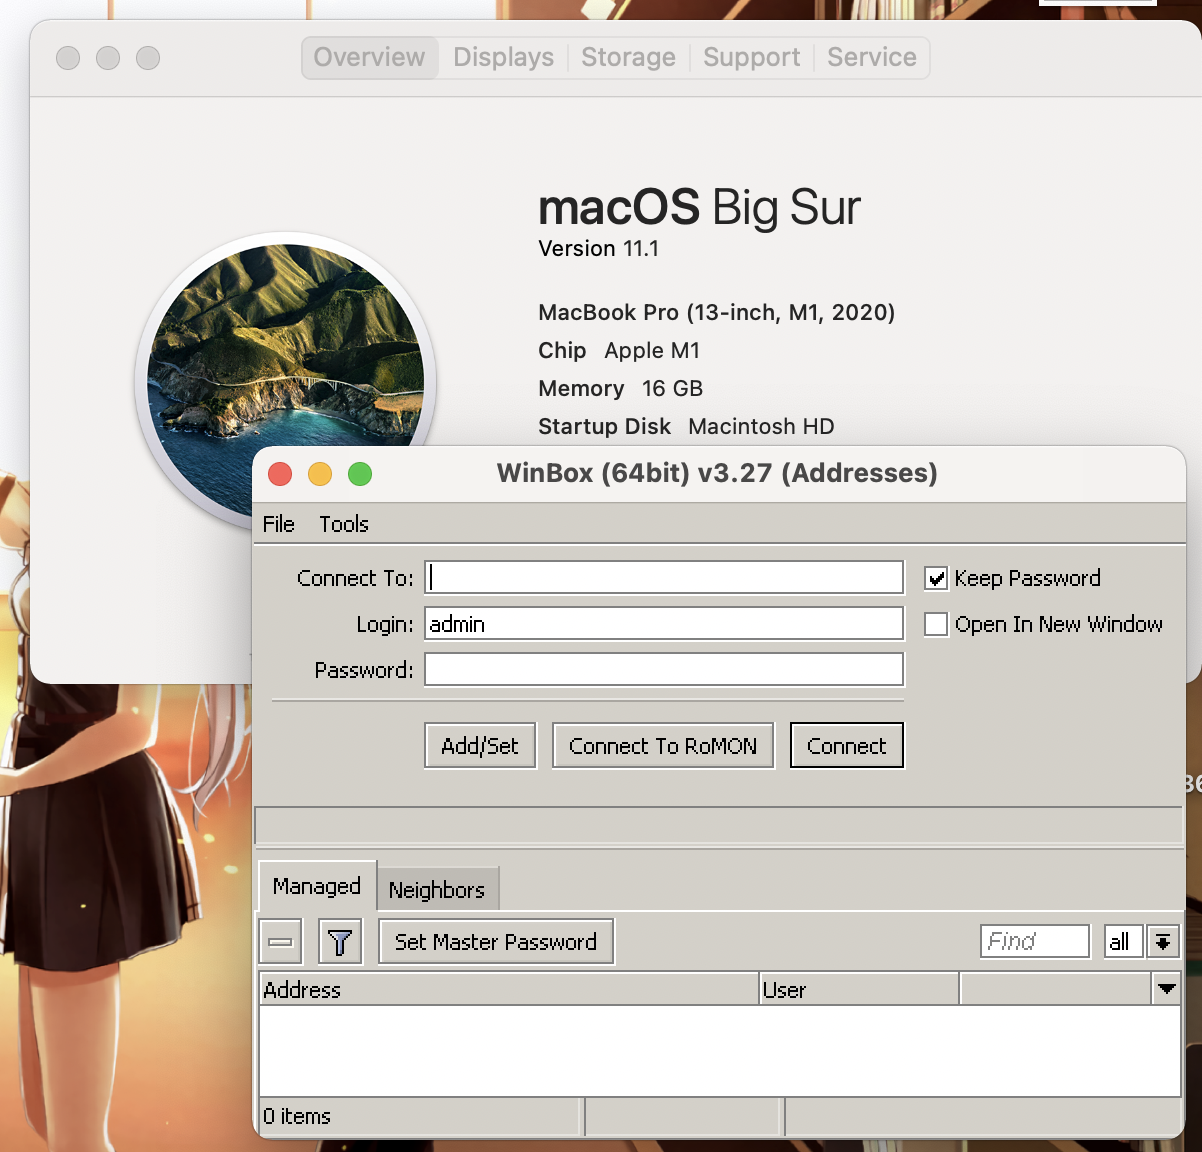Click 'MacBook Pro (13-inch, M1, 2020)' text
The width and height of the screenshot is (1202, 1152).
pyautogui.click(x=716, y=312)
